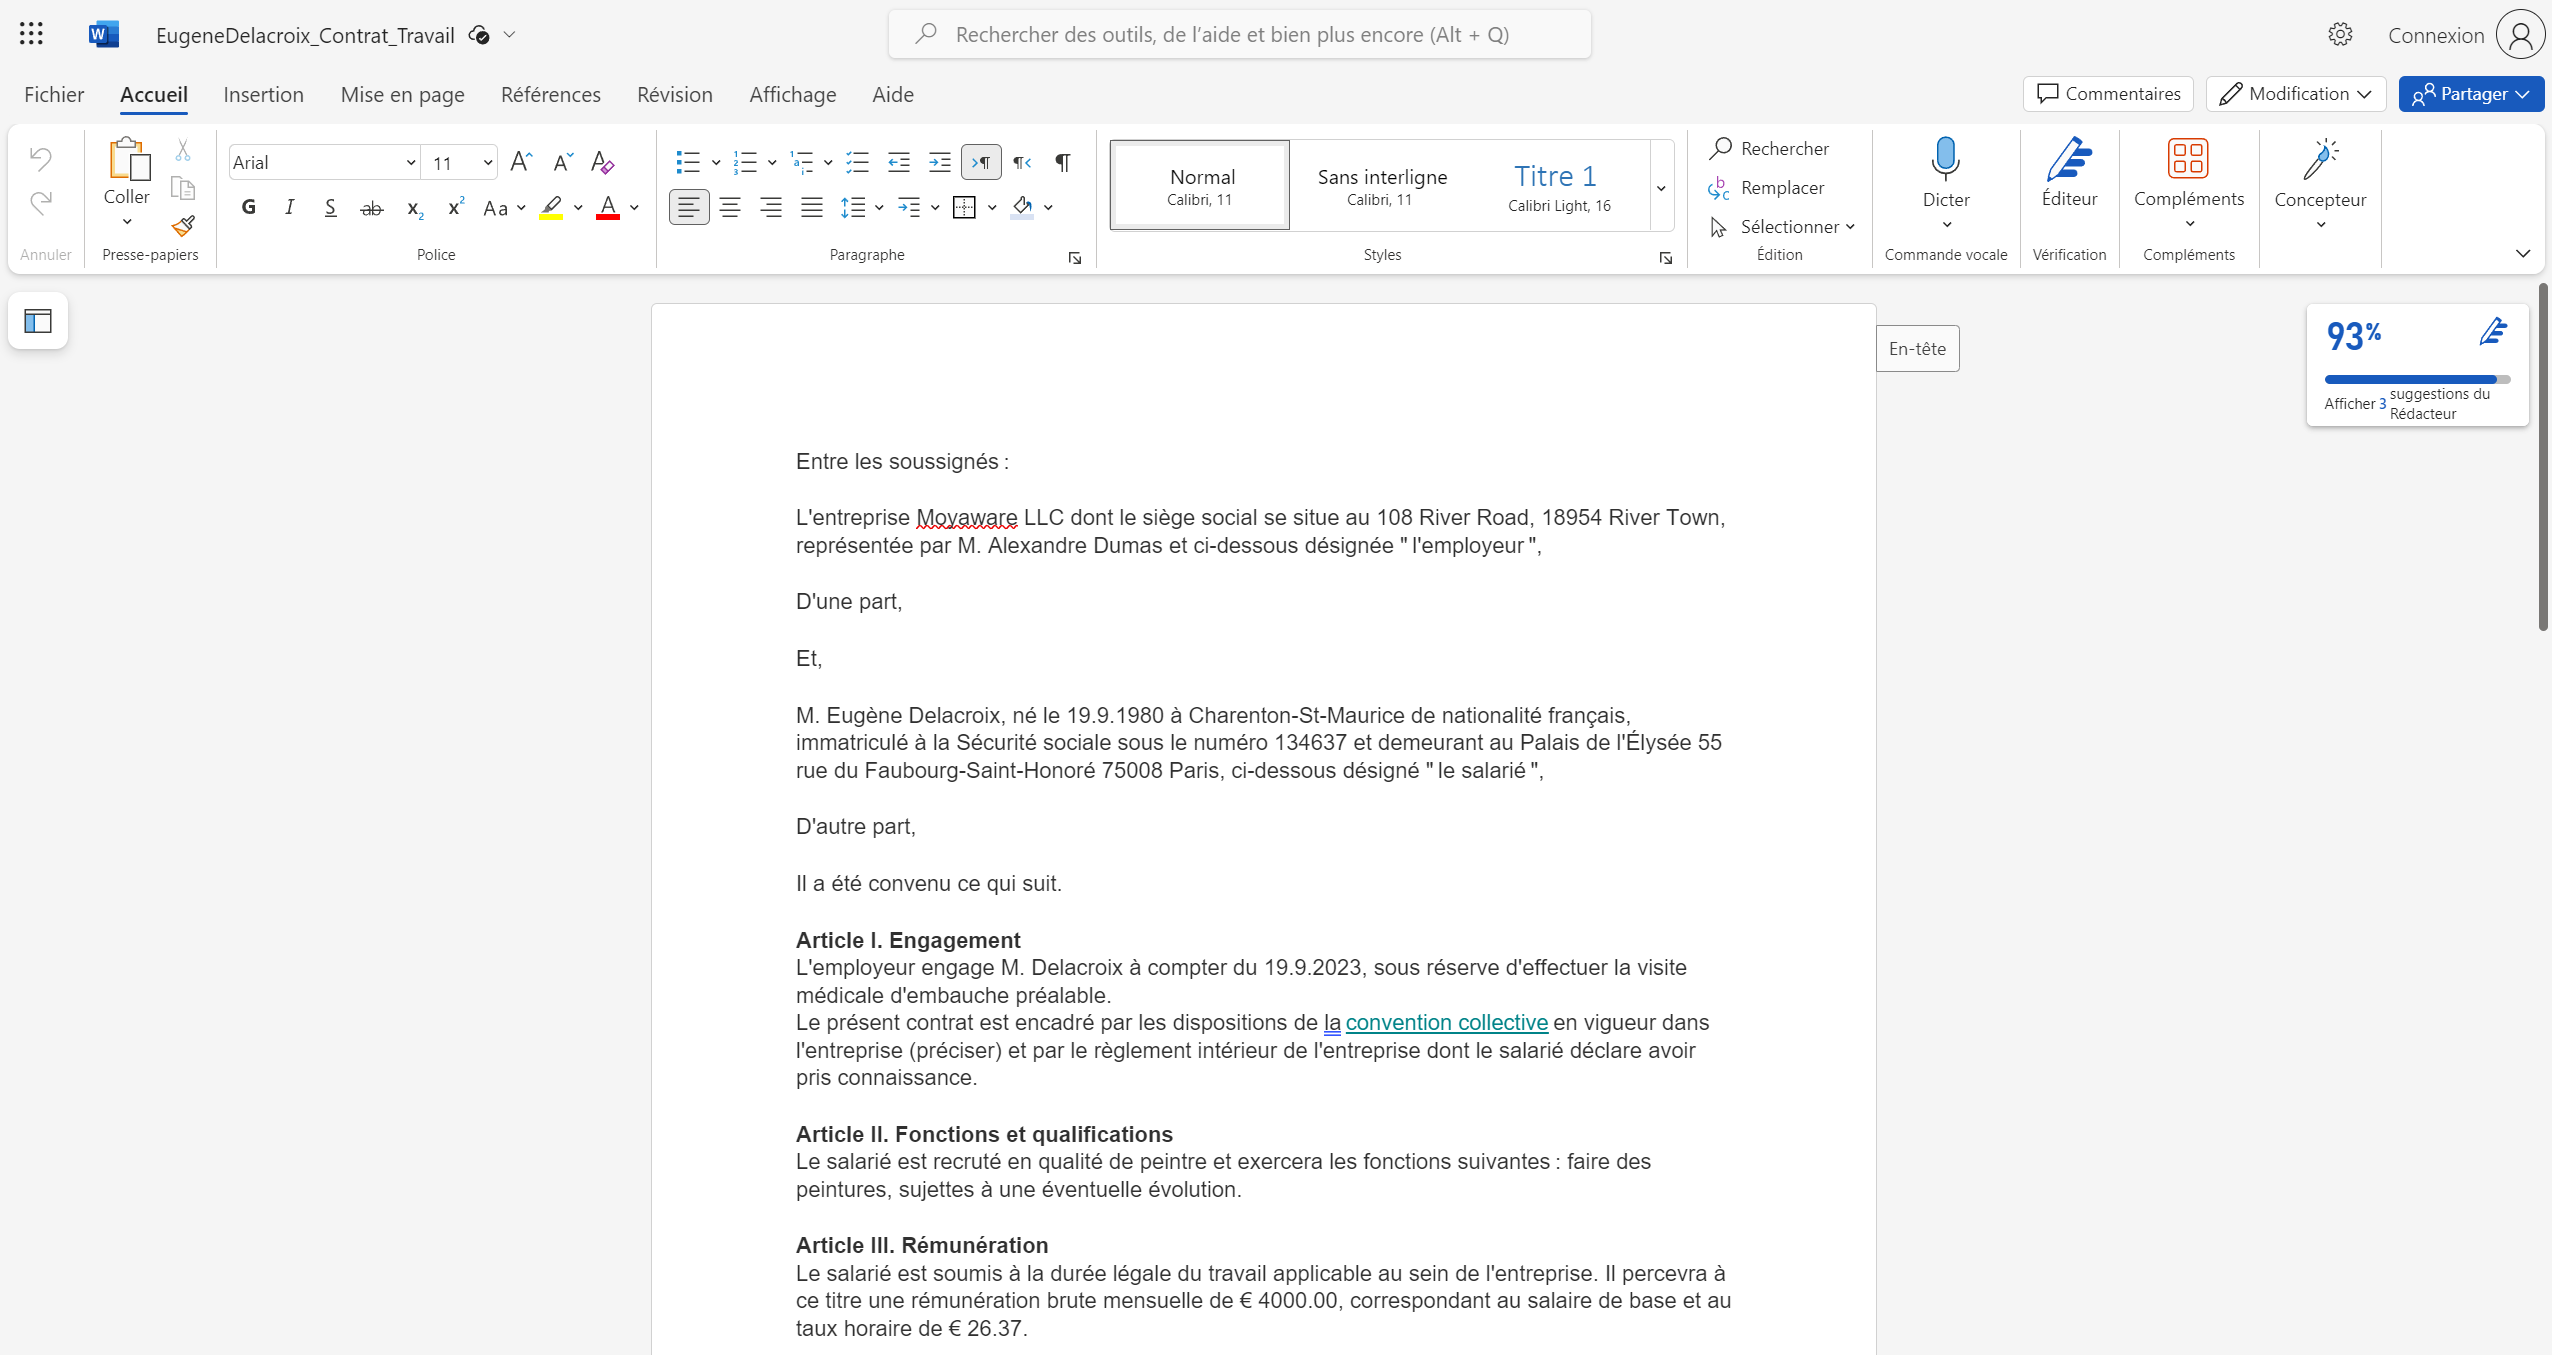Toggle left-to-right text direction
2552x1355 pixels.
pyautogui.click(x=981, y=162)
